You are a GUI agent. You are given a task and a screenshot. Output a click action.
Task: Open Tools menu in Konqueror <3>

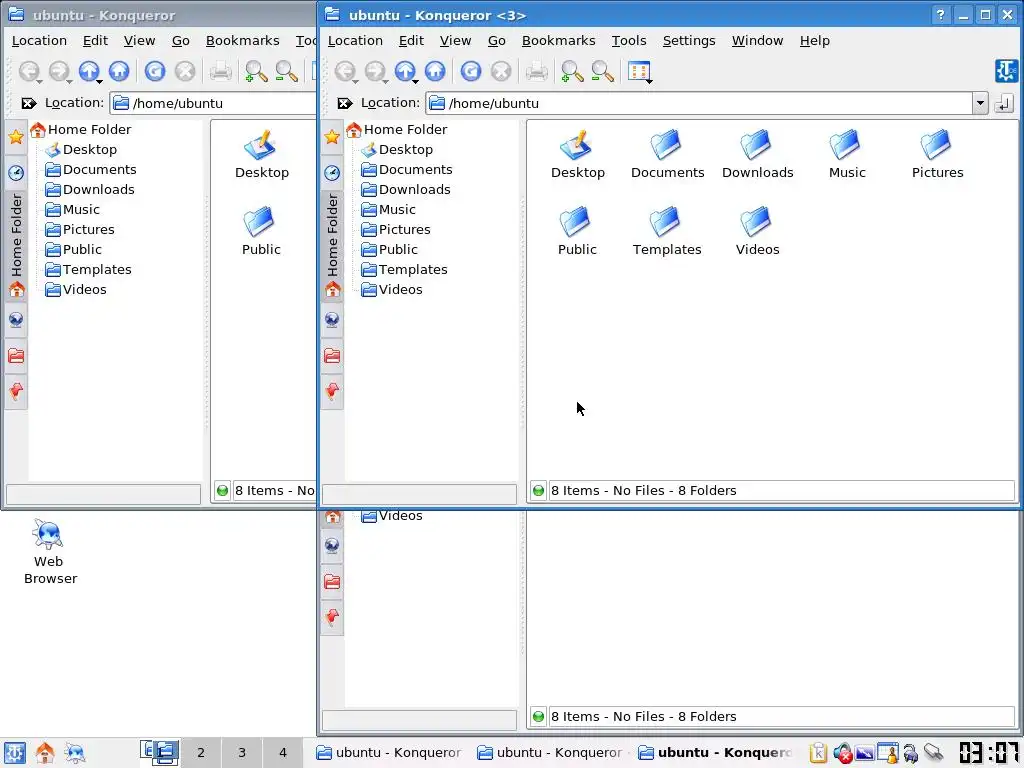629,40
